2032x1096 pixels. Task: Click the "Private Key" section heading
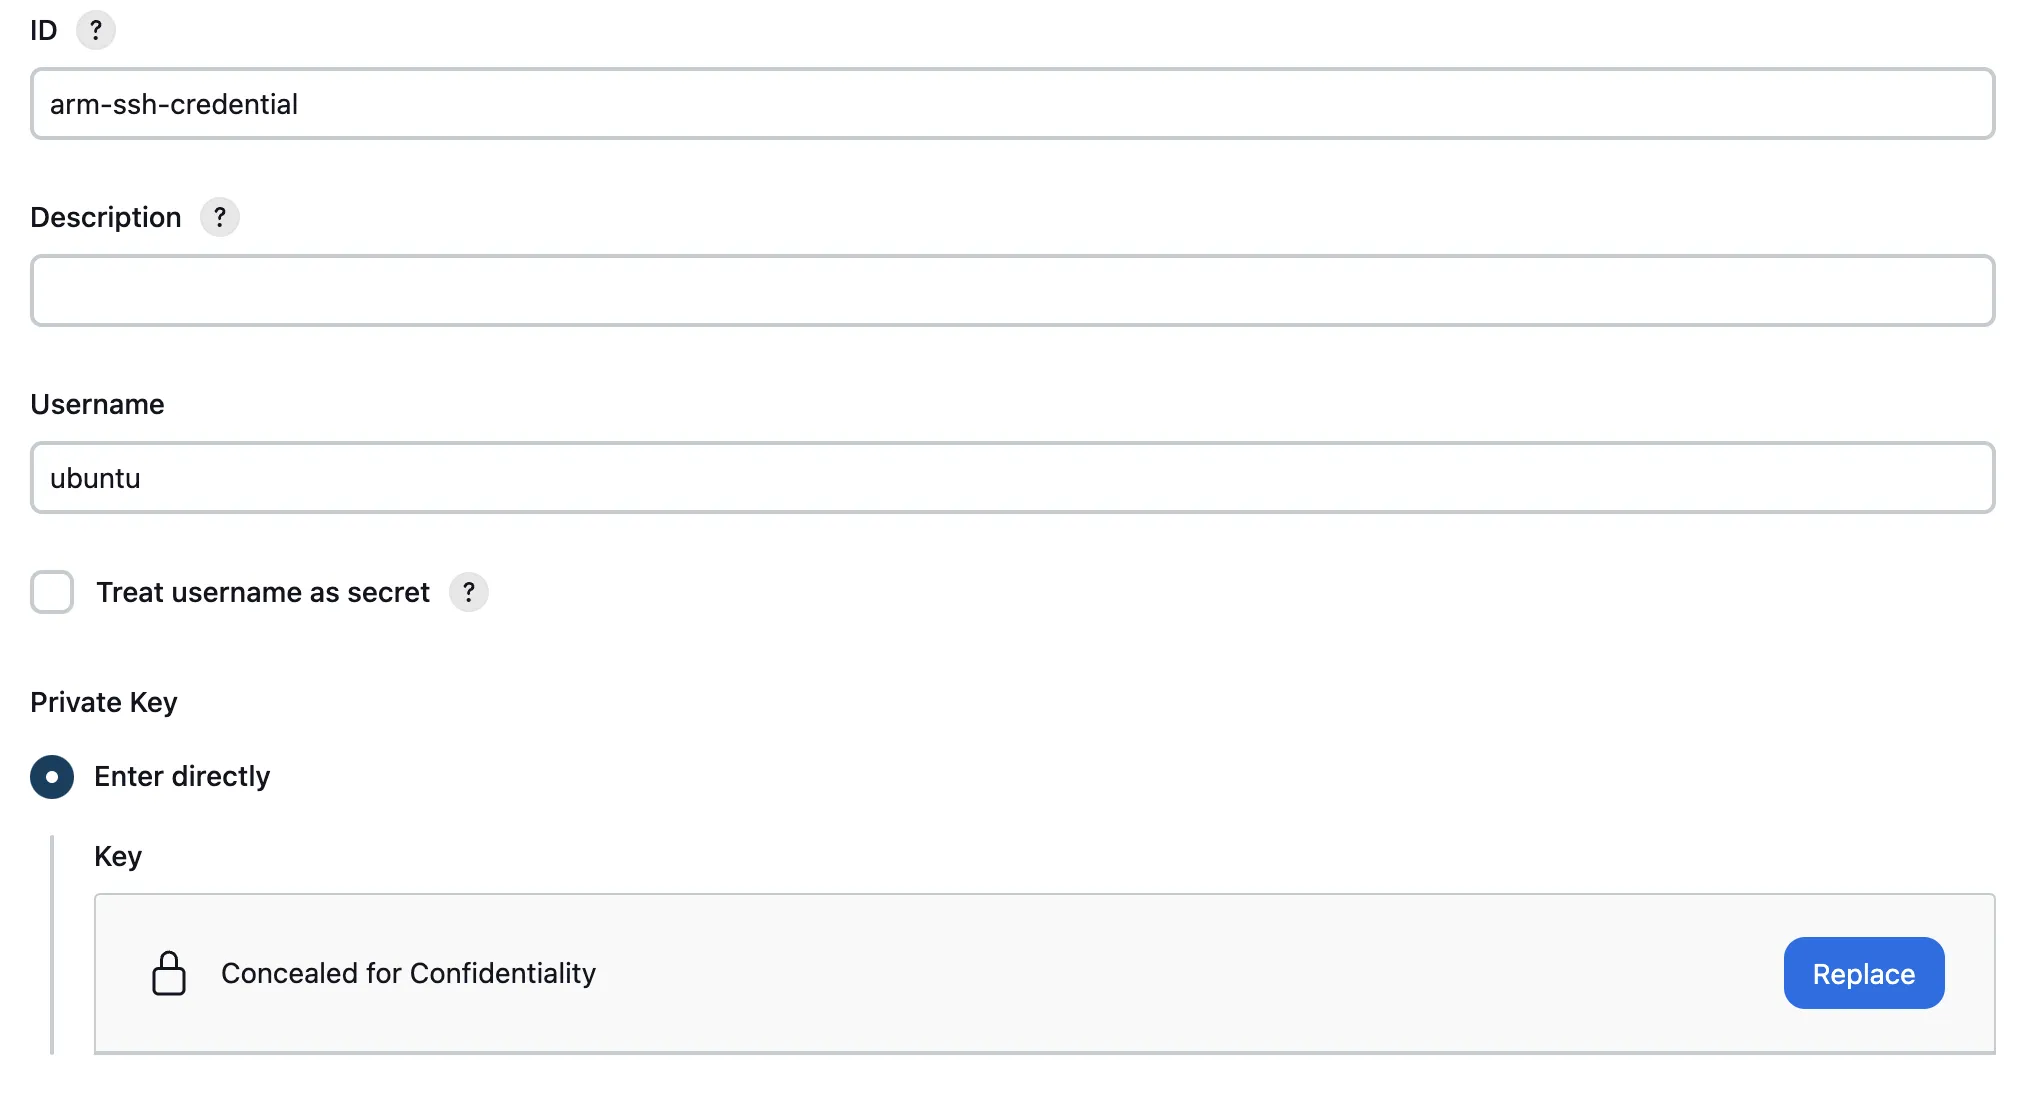(104, 702)
